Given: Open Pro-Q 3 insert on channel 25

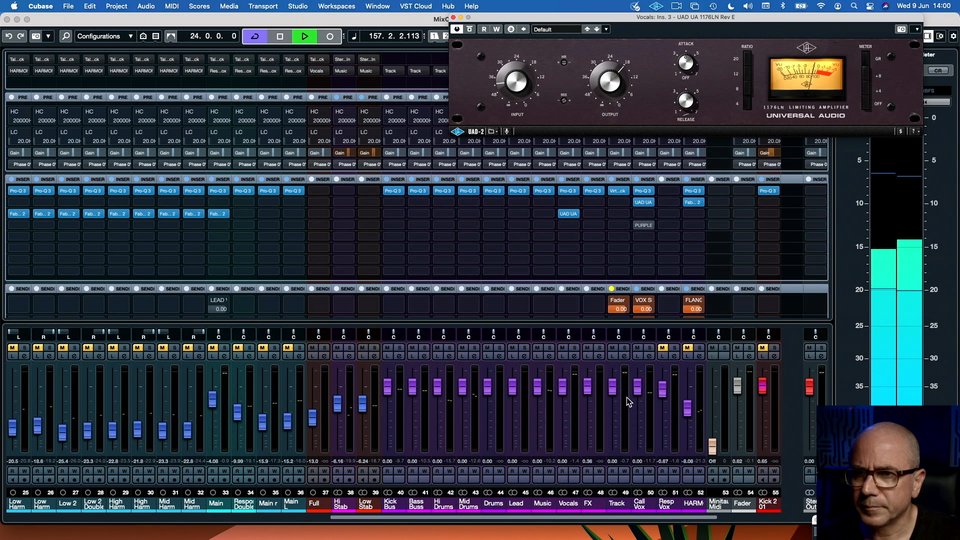Looking at the screenshot, I should click(x=18, y=190).
